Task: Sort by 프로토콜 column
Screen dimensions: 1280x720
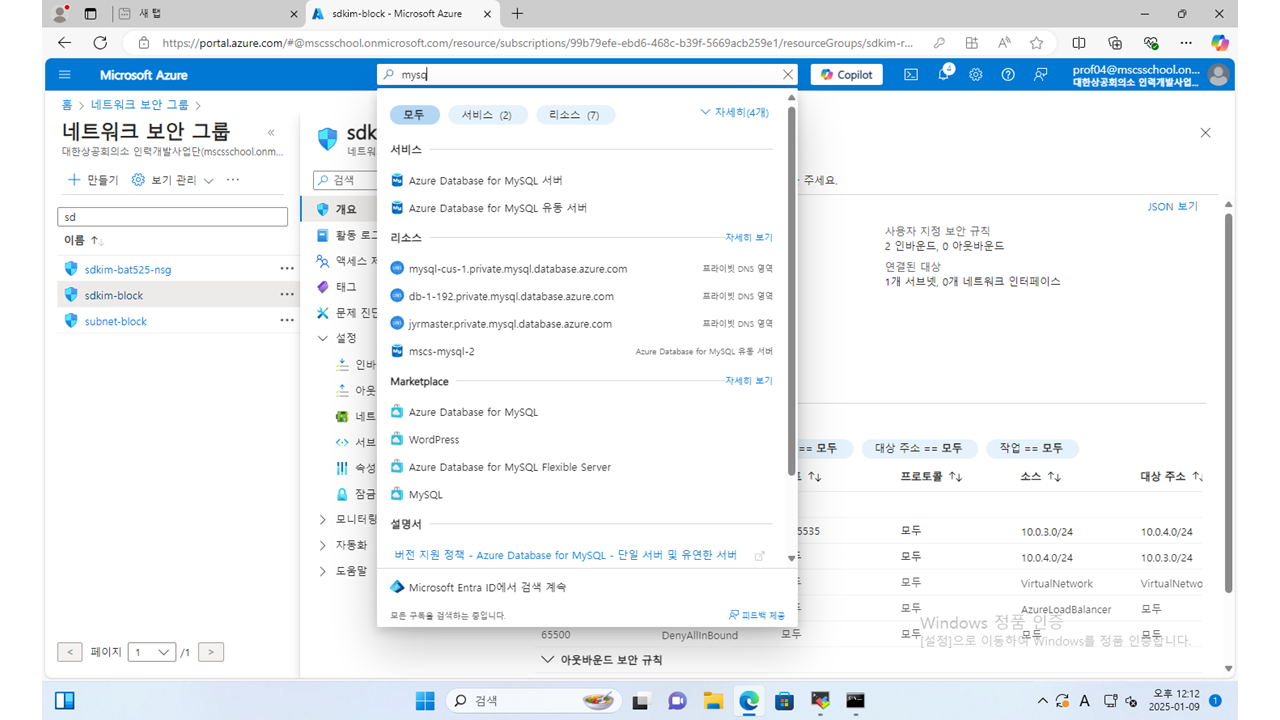Action: click(x=931, y=477)
